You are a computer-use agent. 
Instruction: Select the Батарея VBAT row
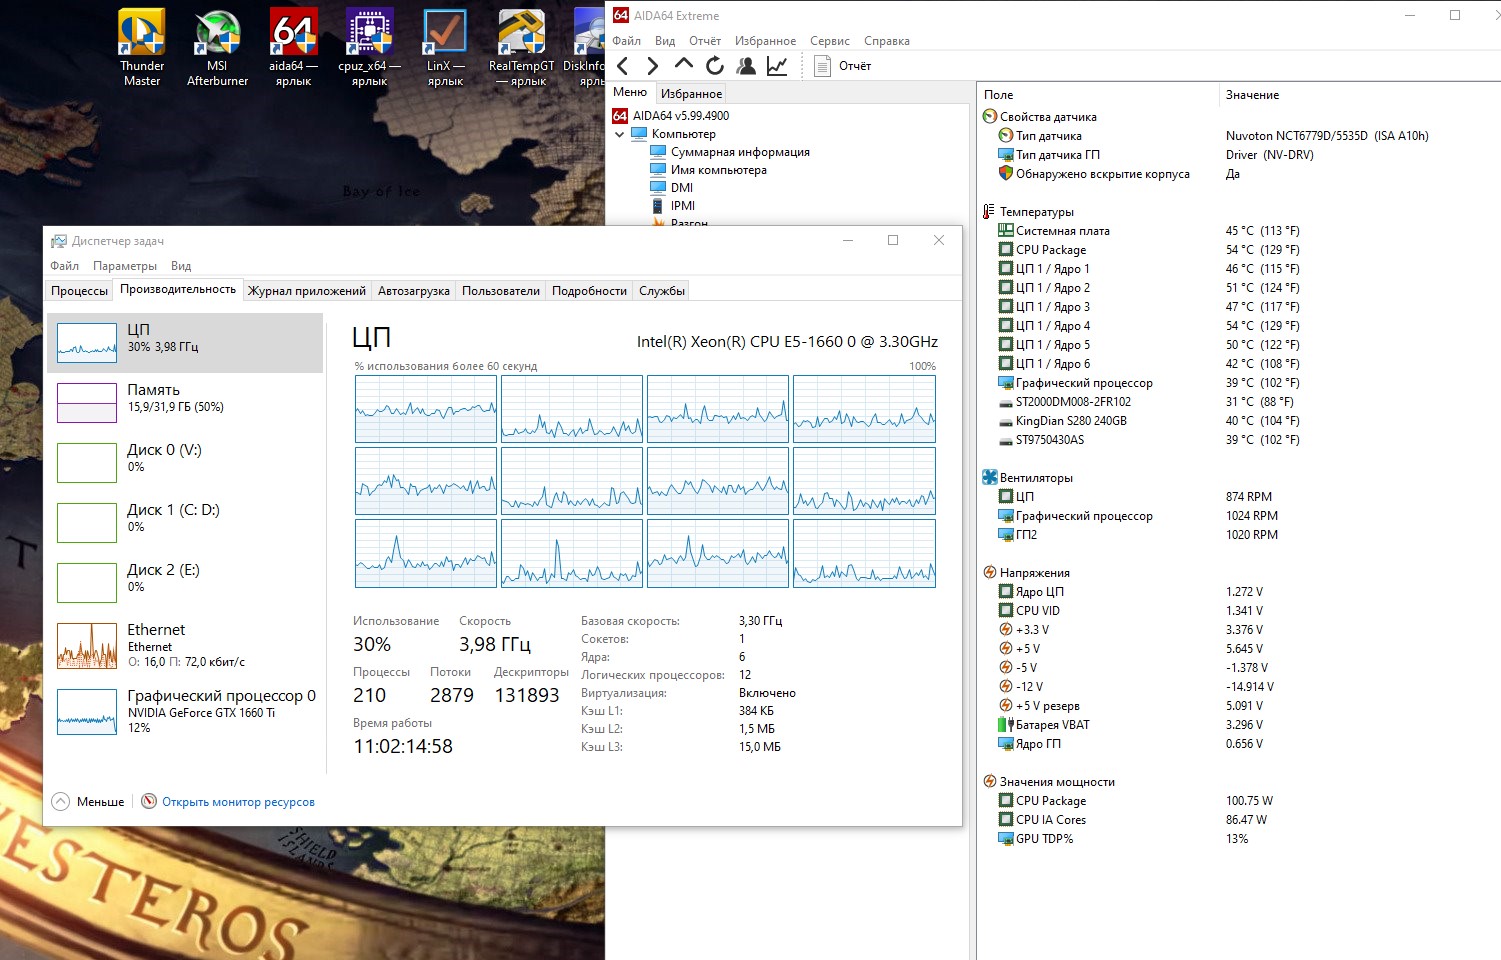click(x=1238, y=725)
